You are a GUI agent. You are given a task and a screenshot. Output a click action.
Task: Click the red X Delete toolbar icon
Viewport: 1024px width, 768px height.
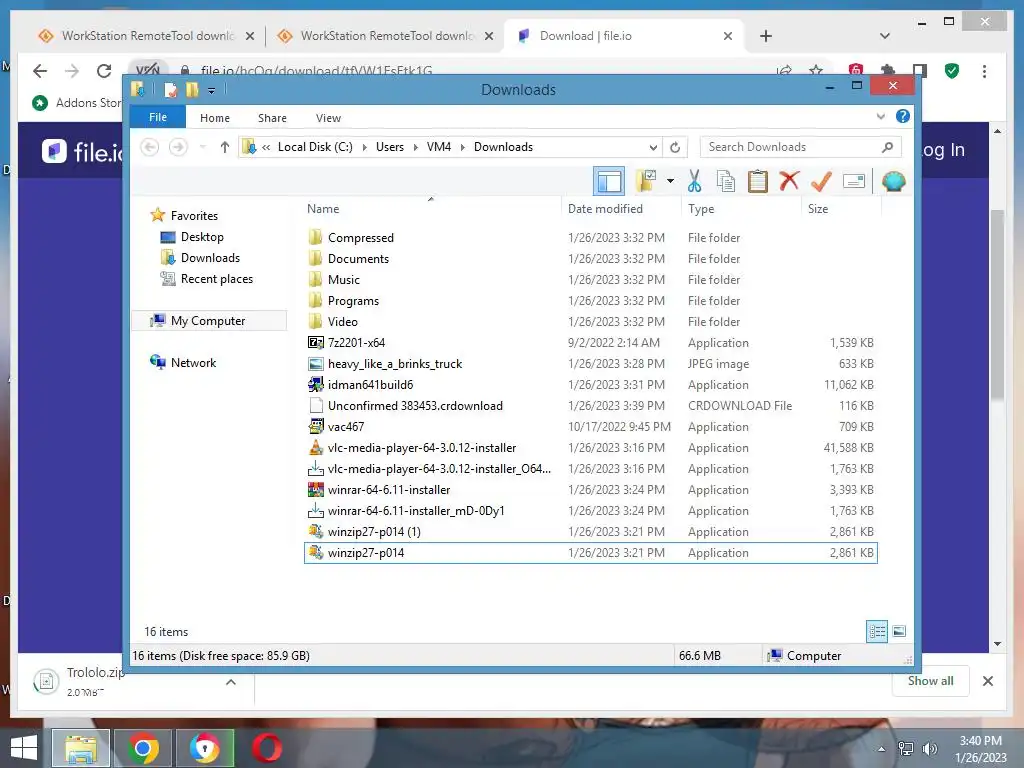click(789, 180)
